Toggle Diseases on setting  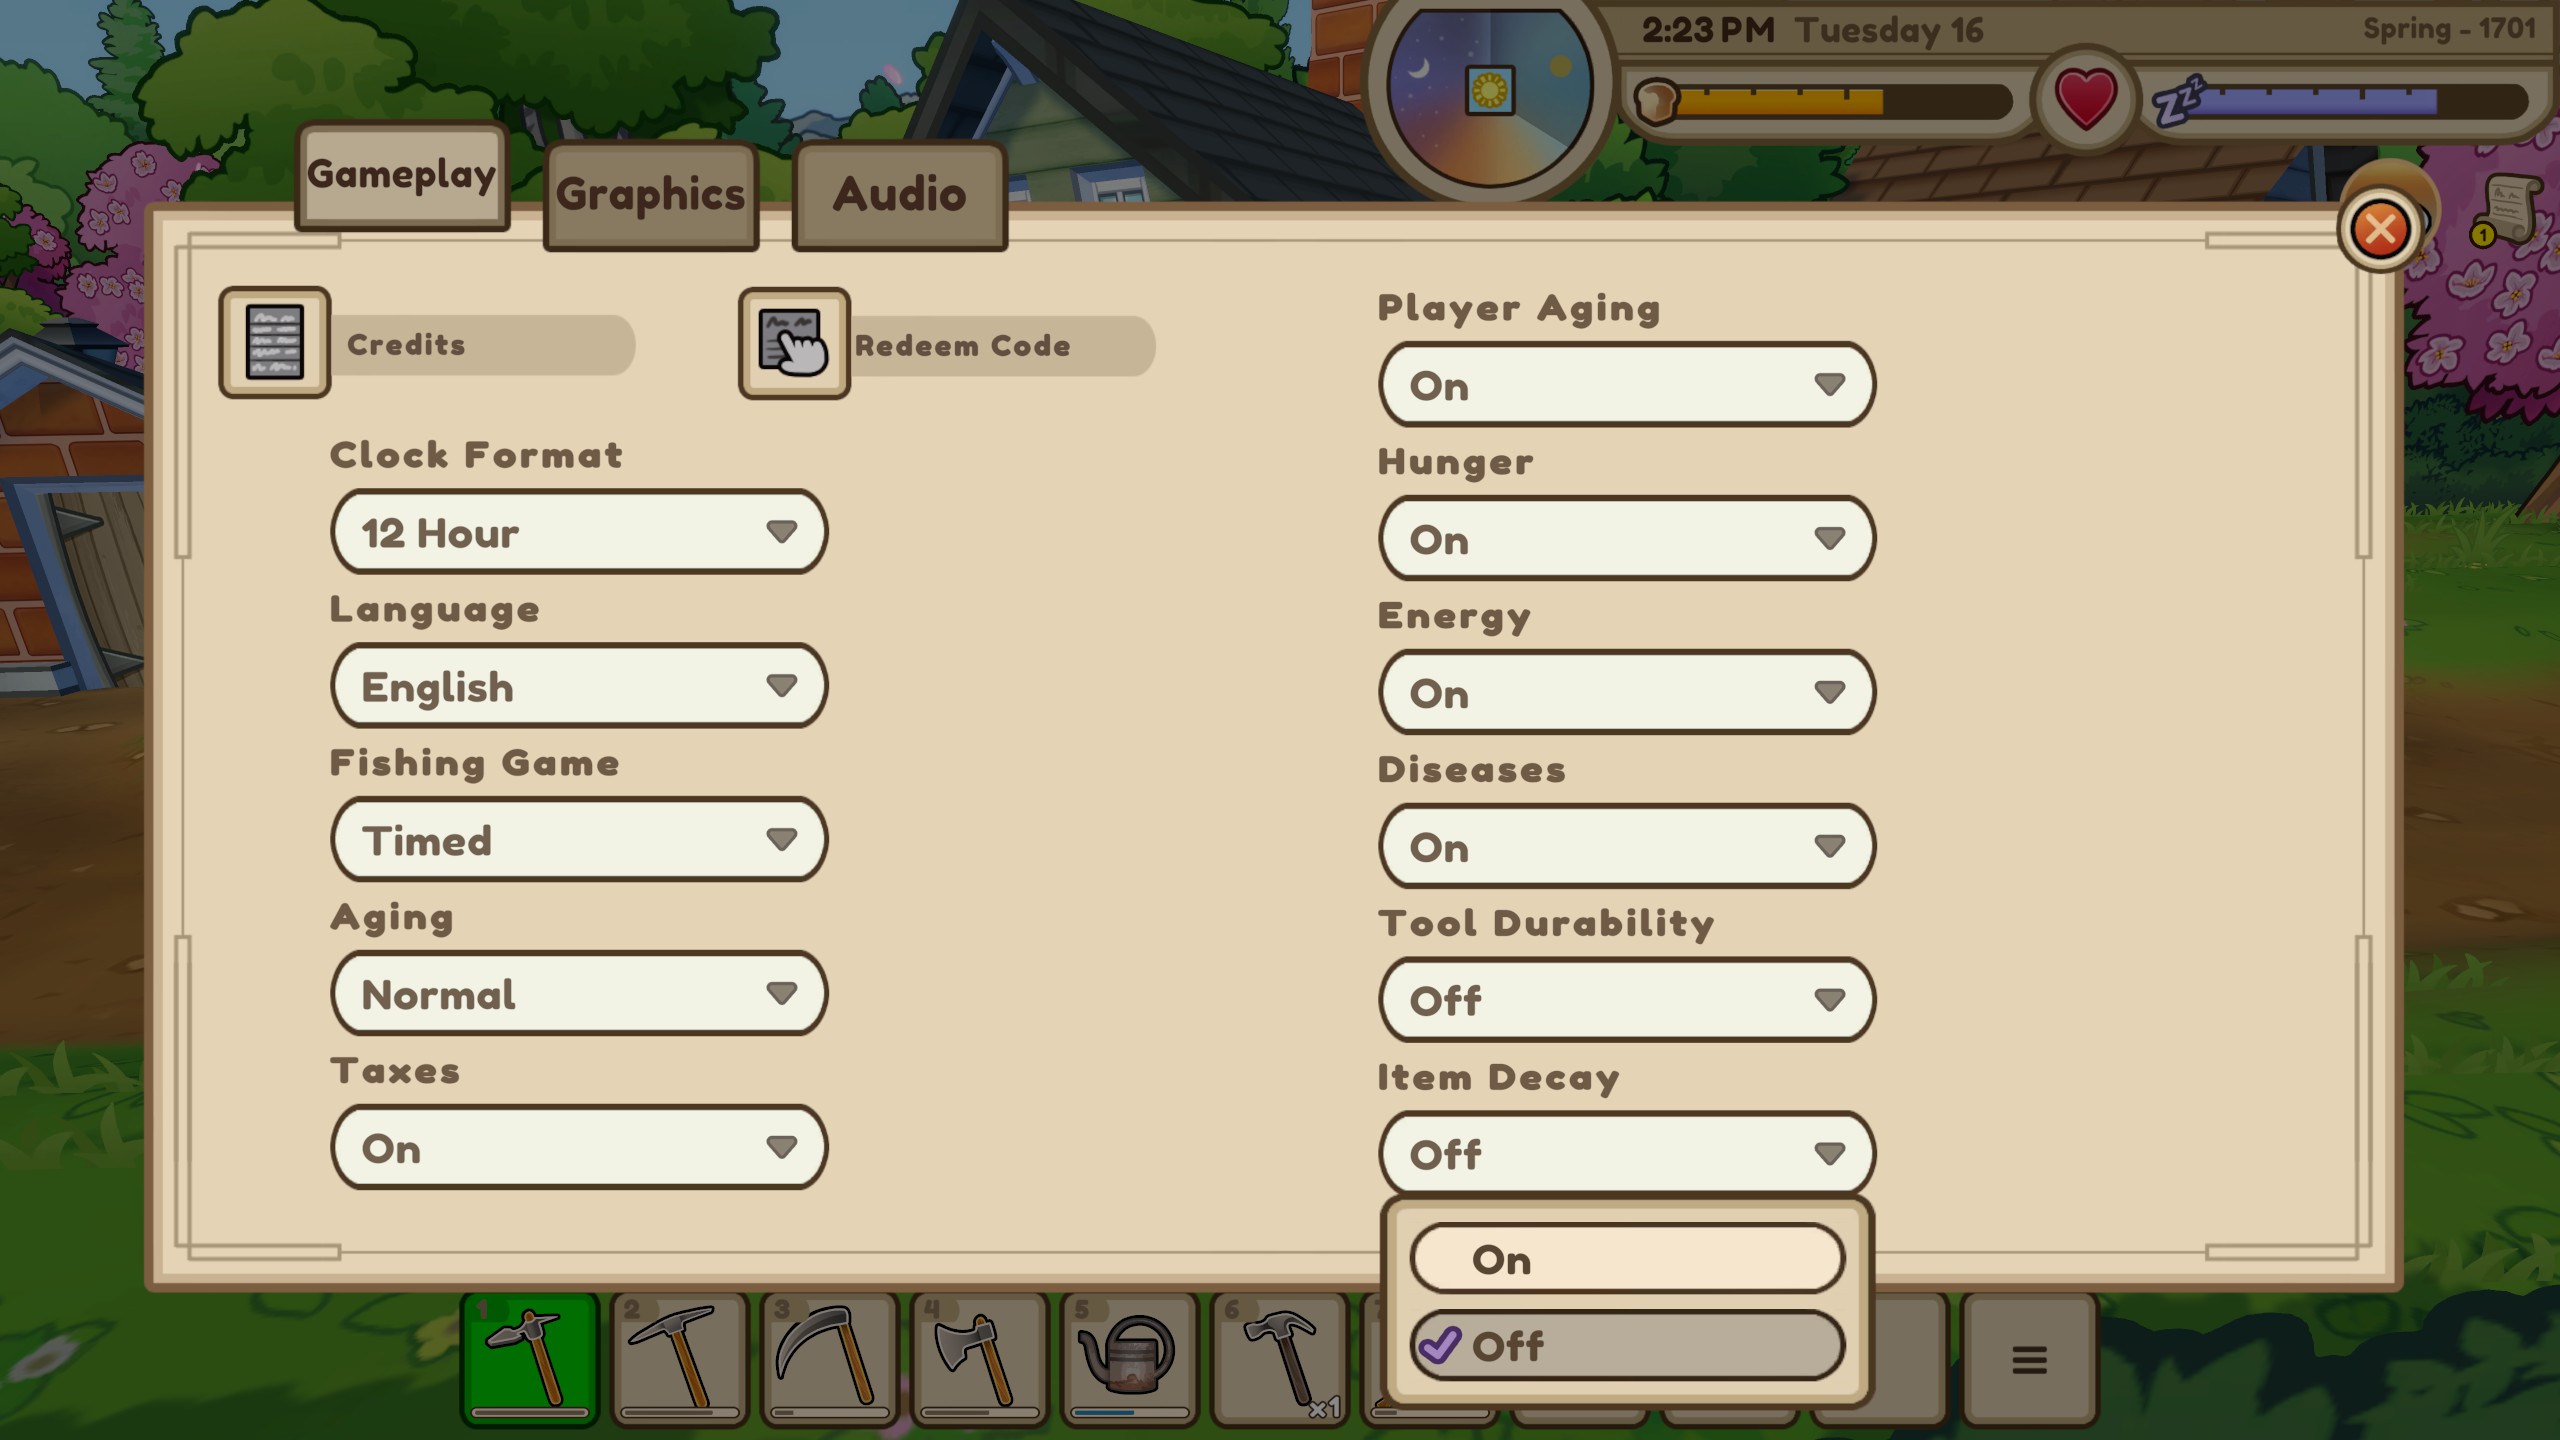pyautogui.click(x=1625, y=846)
